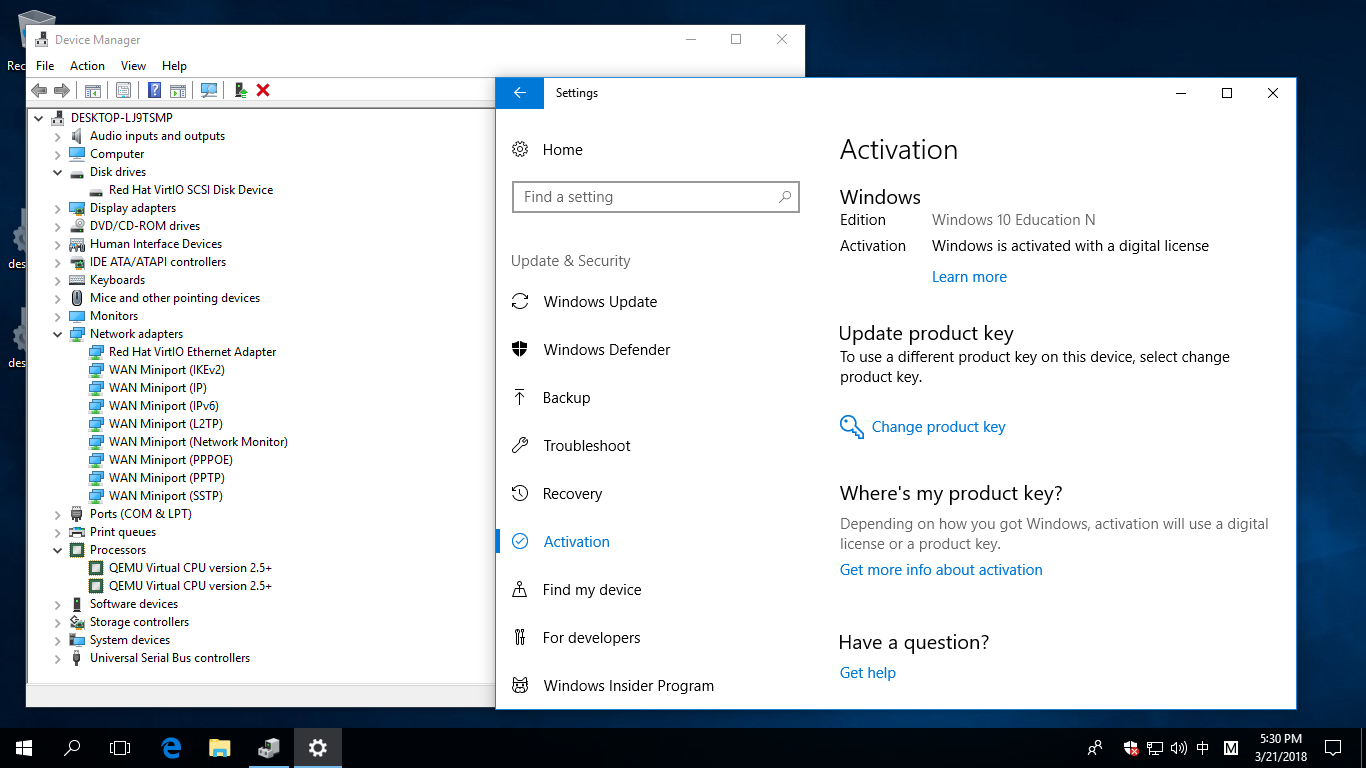Viewport: 1366px width, 768px height.
Task: Click the Backup upward arrow icon
Action: pos(520,398)
